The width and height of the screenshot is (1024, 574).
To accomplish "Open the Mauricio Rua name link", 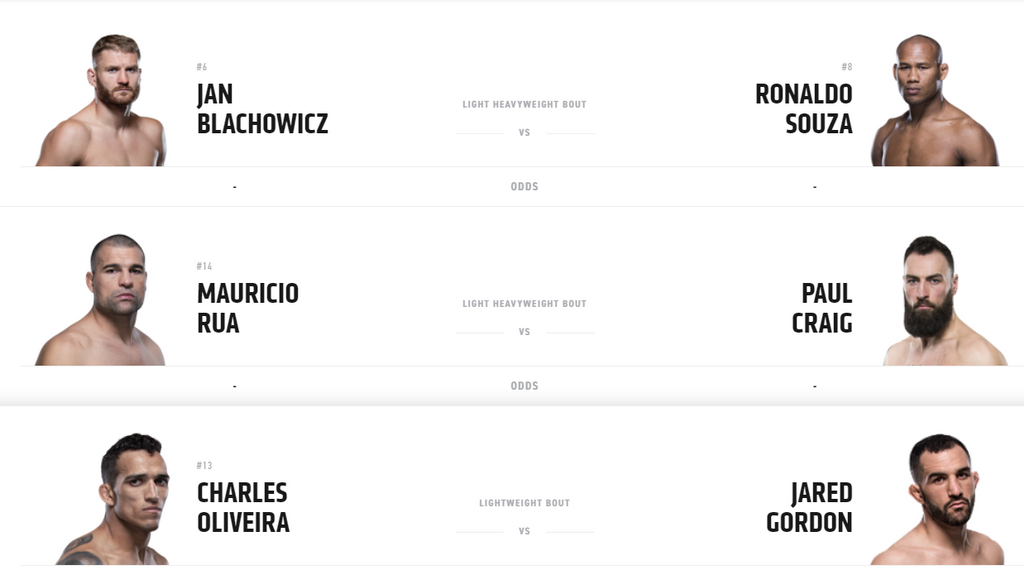I will click(248, 308).
